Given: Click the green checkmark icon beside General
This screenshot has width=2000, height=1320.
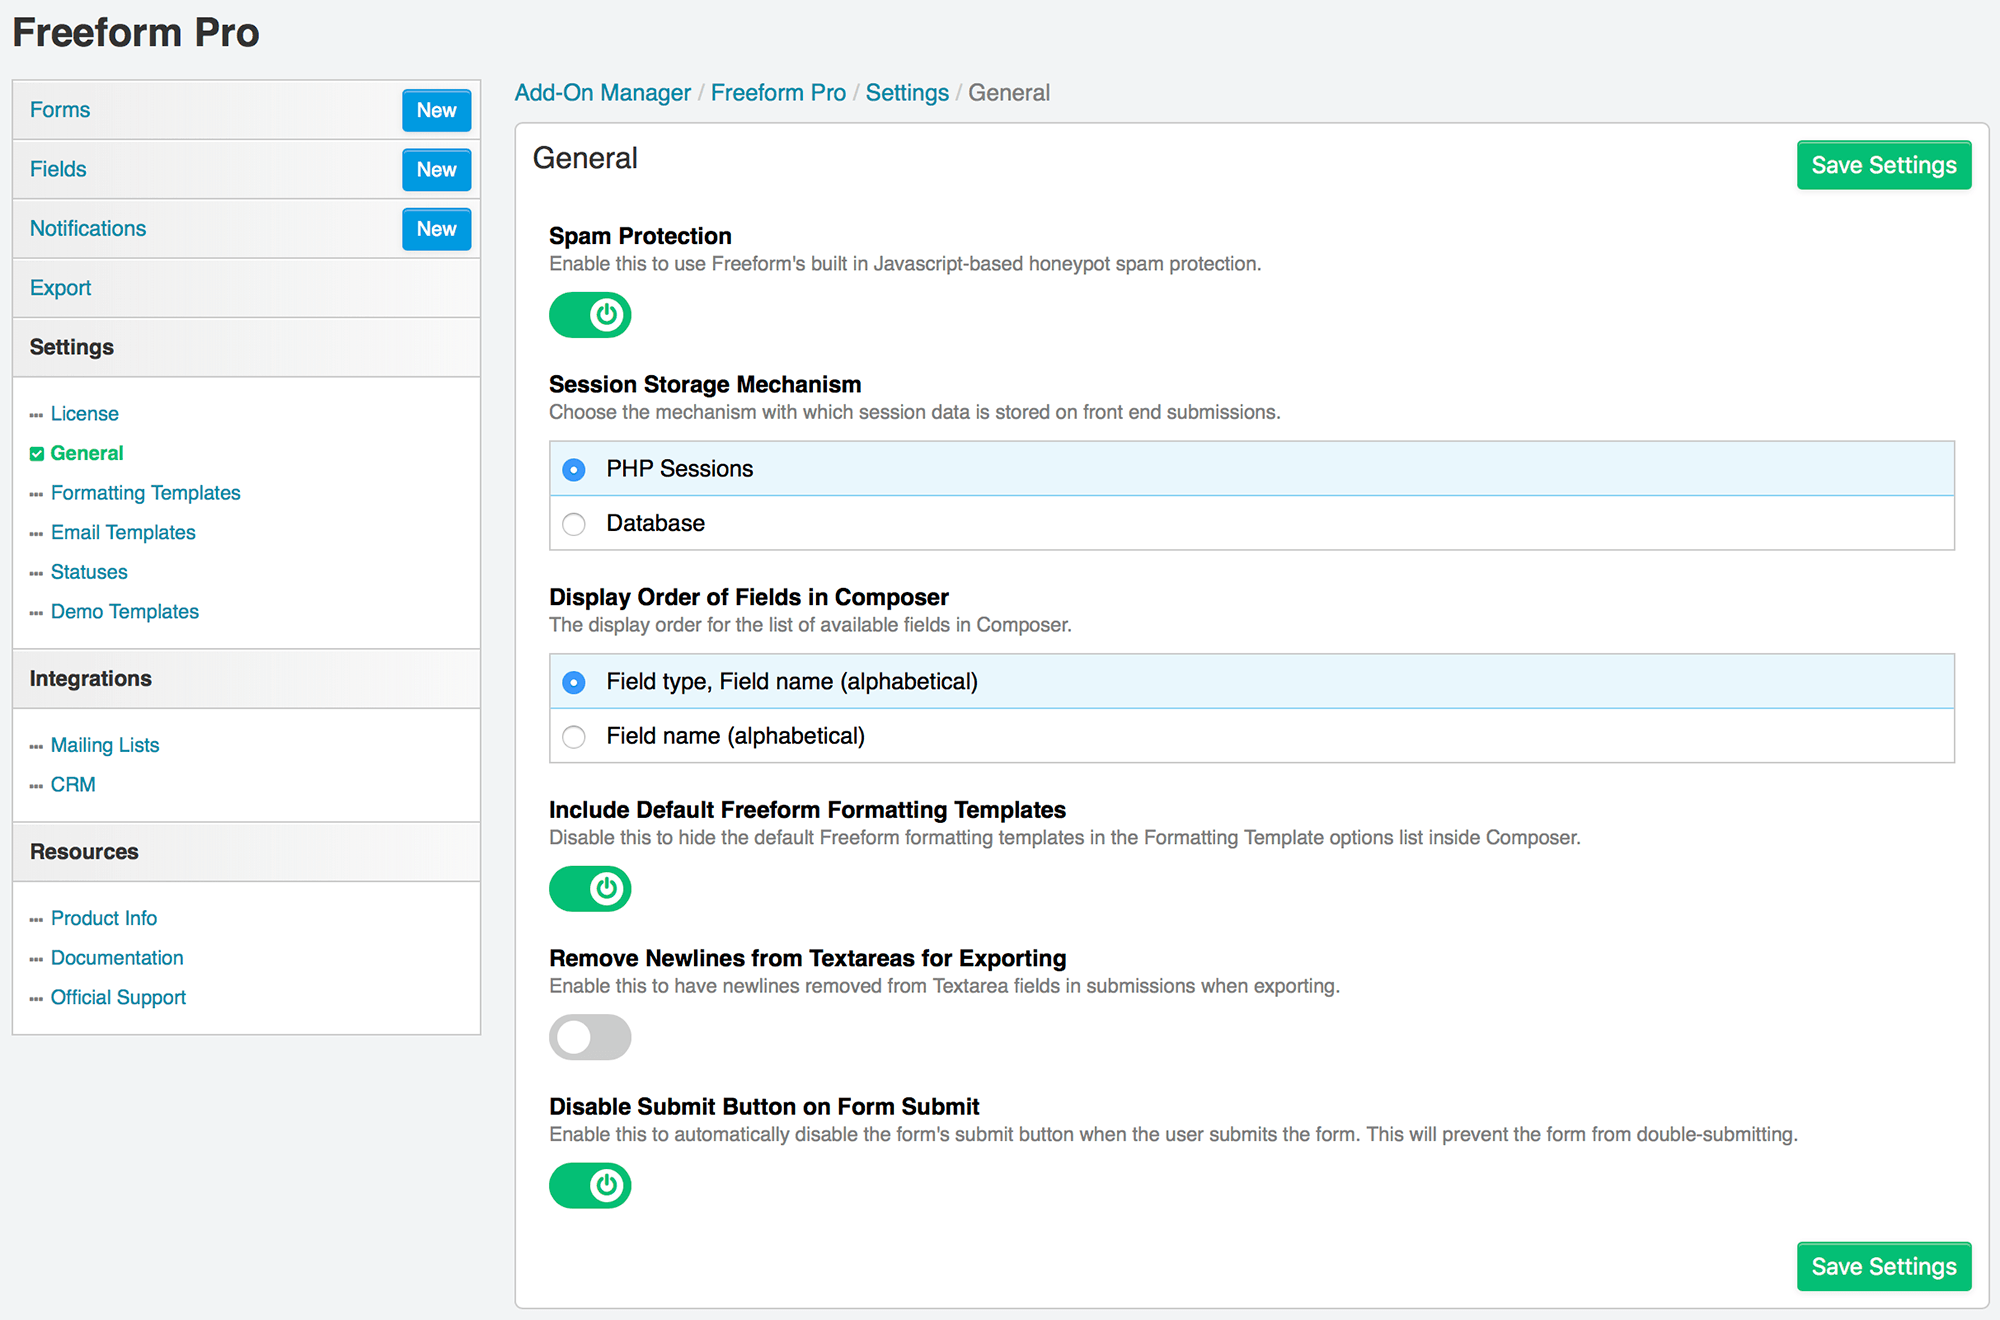Looking at the screenshot, I should pos(35,452).
